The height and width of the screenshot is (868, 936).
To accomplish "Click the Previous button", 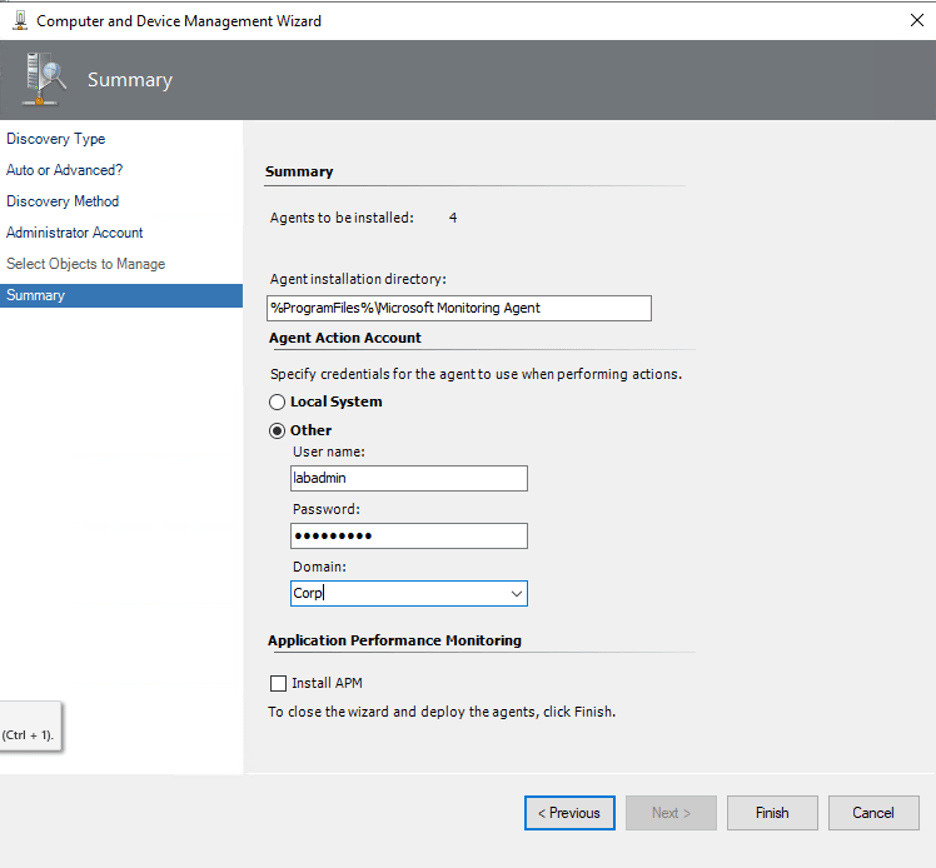I will pyautogui.click(x=569, y=813).
